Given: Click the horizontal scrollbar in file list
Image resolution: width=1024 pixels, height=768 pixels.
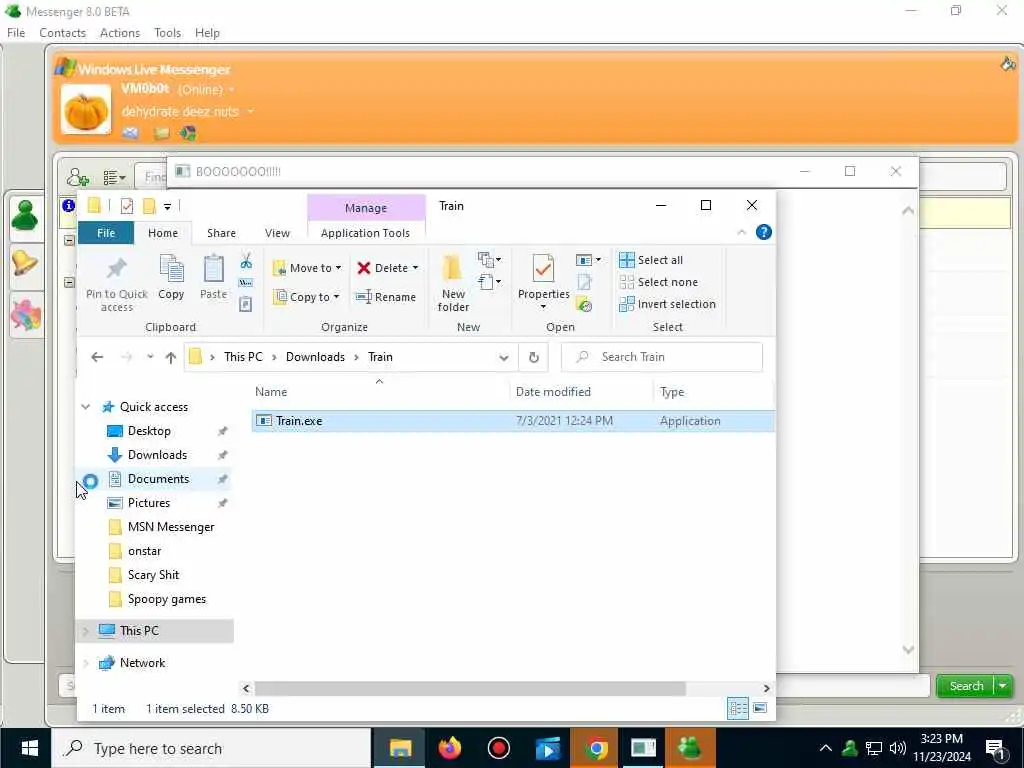Looking at the screenshot, I should coord(470,688).
